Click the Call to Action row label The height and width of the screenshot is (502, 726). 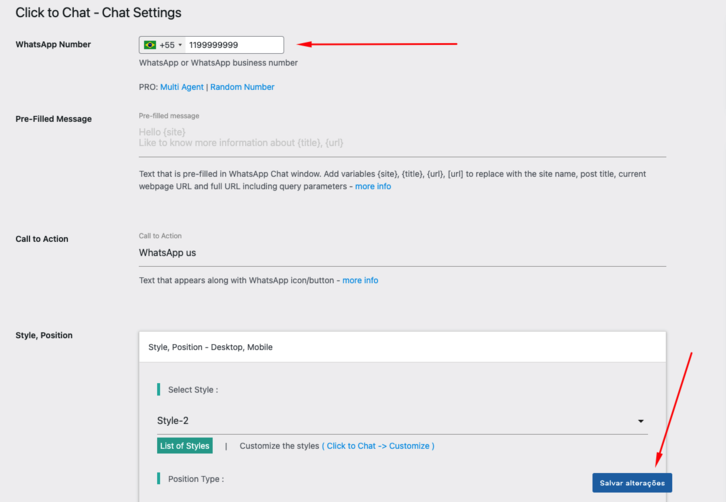[x=42, y=239]
